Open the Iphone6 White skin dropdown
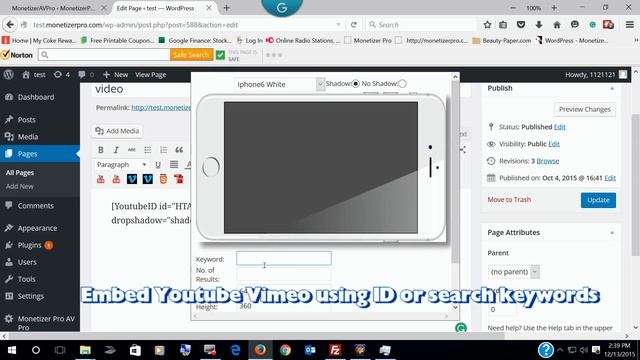640x360 pixels. [x=280, y=84]
